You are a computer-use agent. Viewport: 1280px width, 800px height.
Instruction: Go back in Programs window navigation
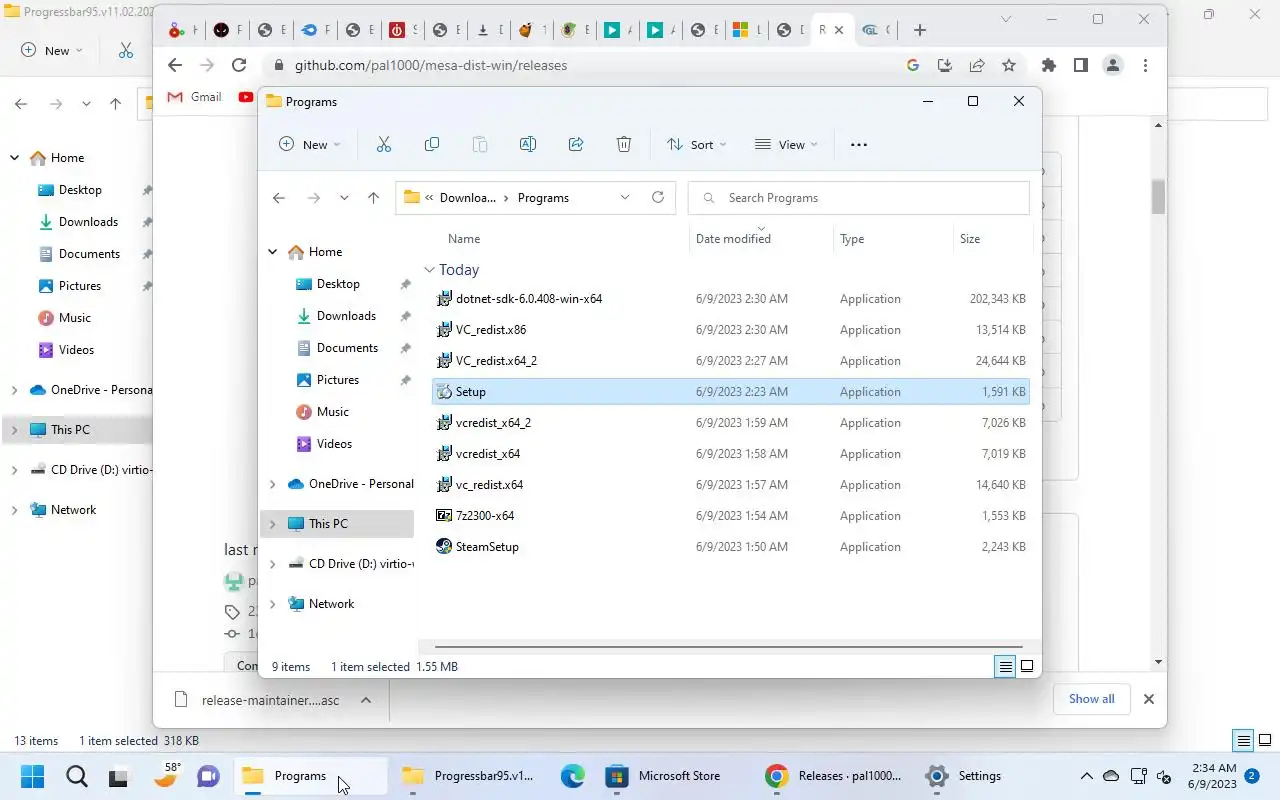(279, 198)
